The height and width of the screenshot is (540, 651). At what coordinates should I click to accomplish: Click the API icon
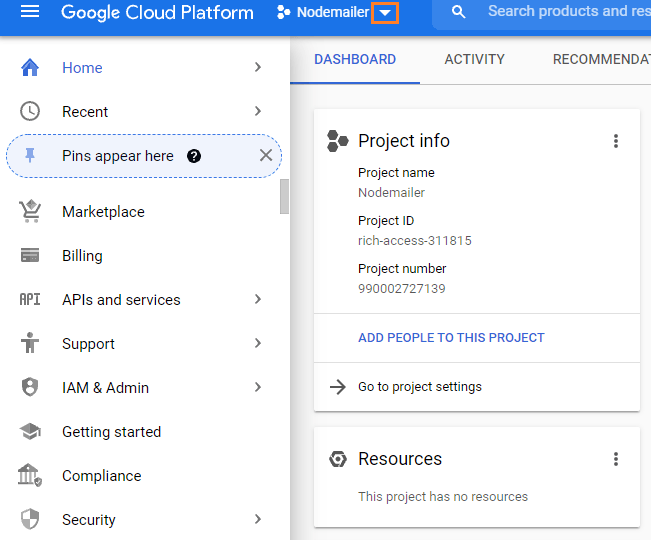(30, 299)
